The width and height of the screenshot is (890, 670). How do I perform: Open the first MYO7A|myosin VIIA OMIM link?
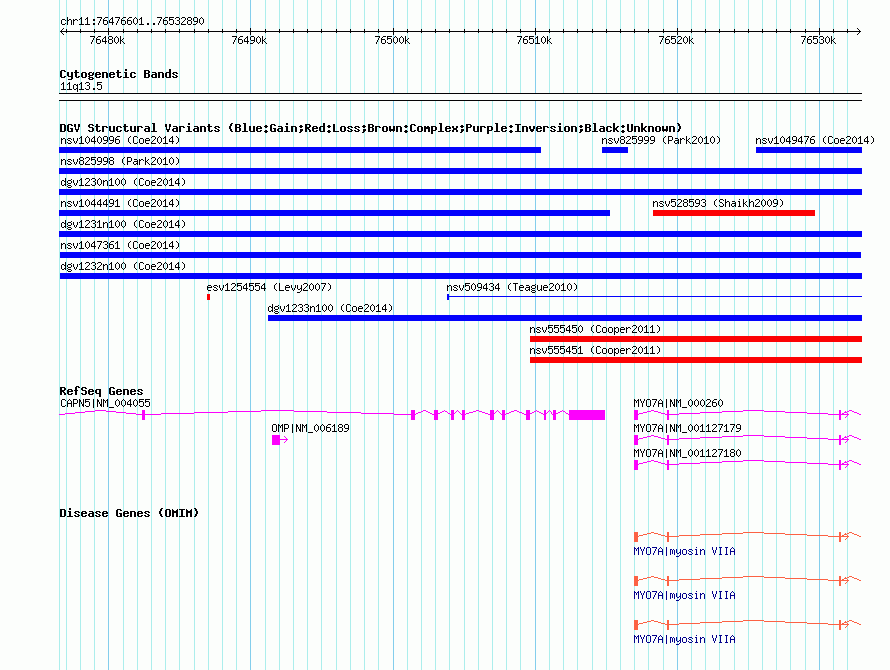685,551
